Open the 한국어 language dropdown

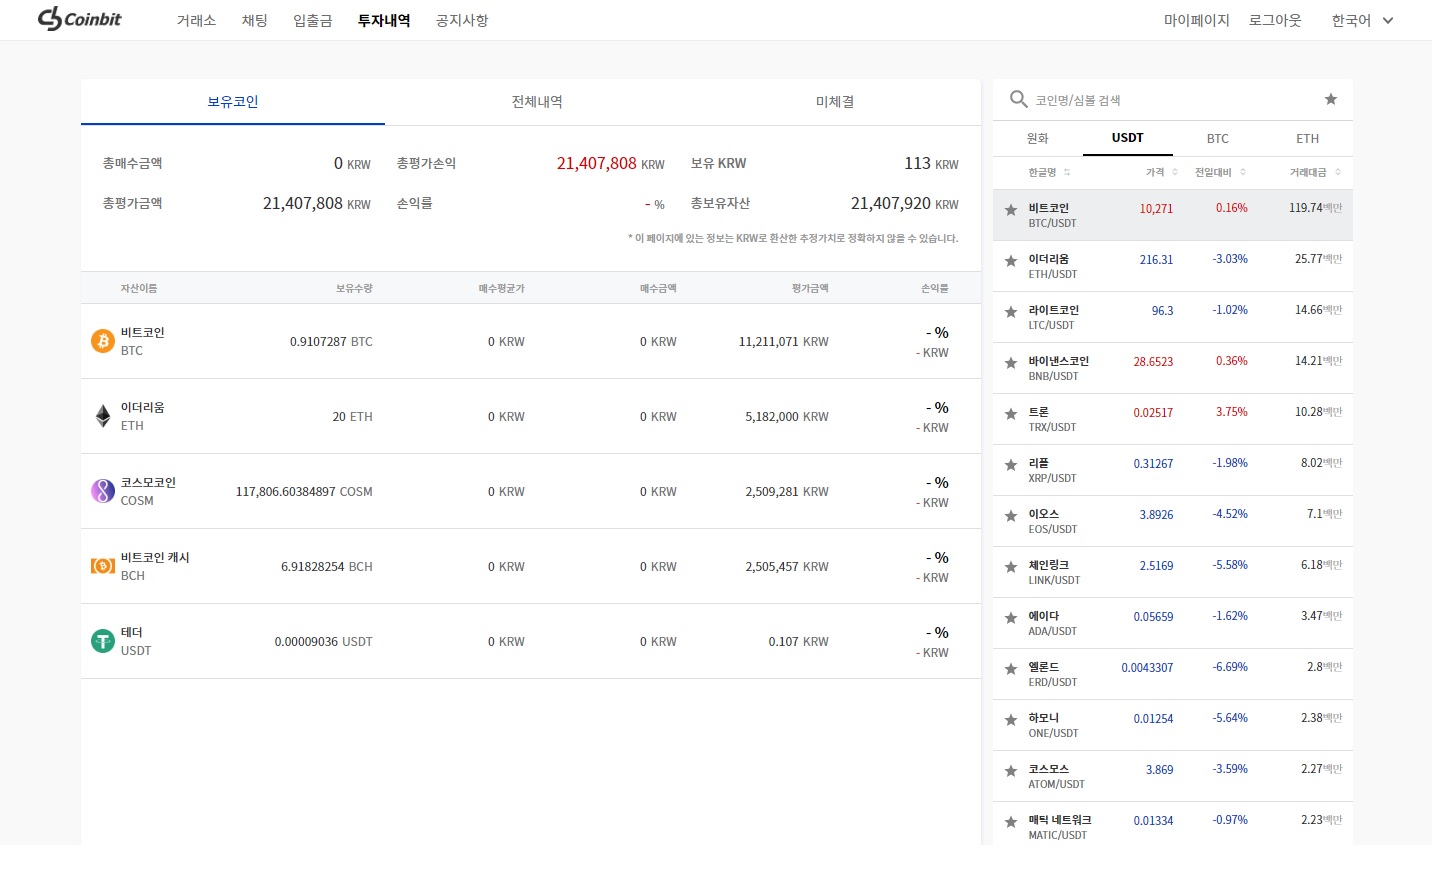[1362, 20]
